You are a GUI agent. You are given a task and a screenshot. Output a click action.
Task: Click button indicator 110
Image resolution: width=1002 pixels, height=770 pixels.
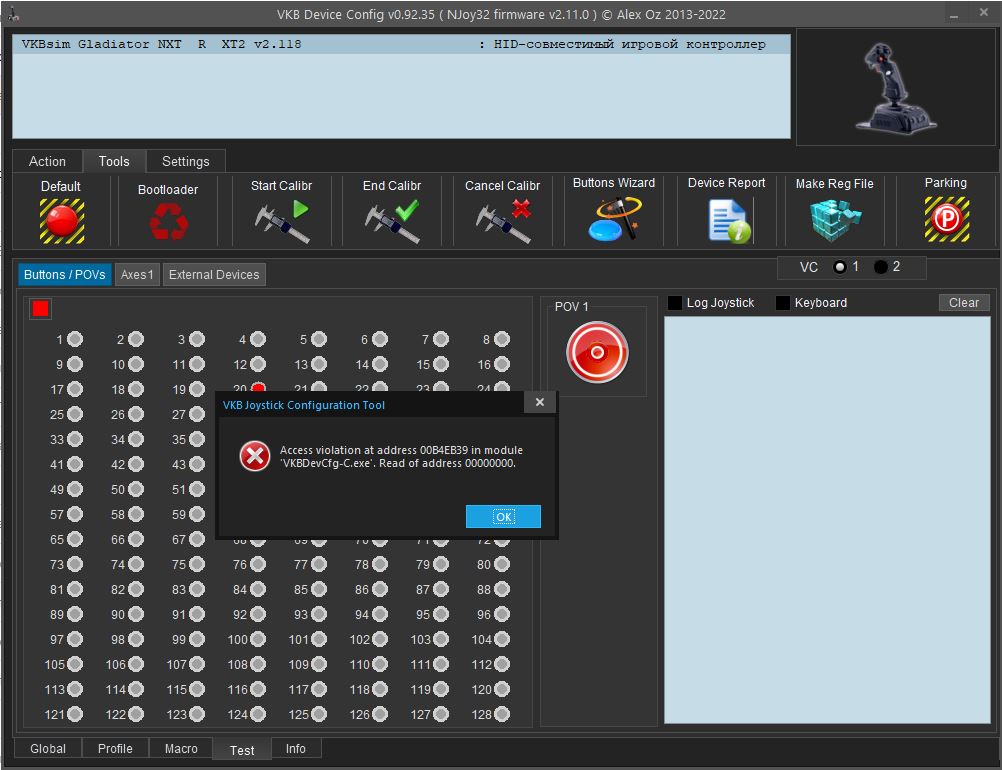point(380,665)
